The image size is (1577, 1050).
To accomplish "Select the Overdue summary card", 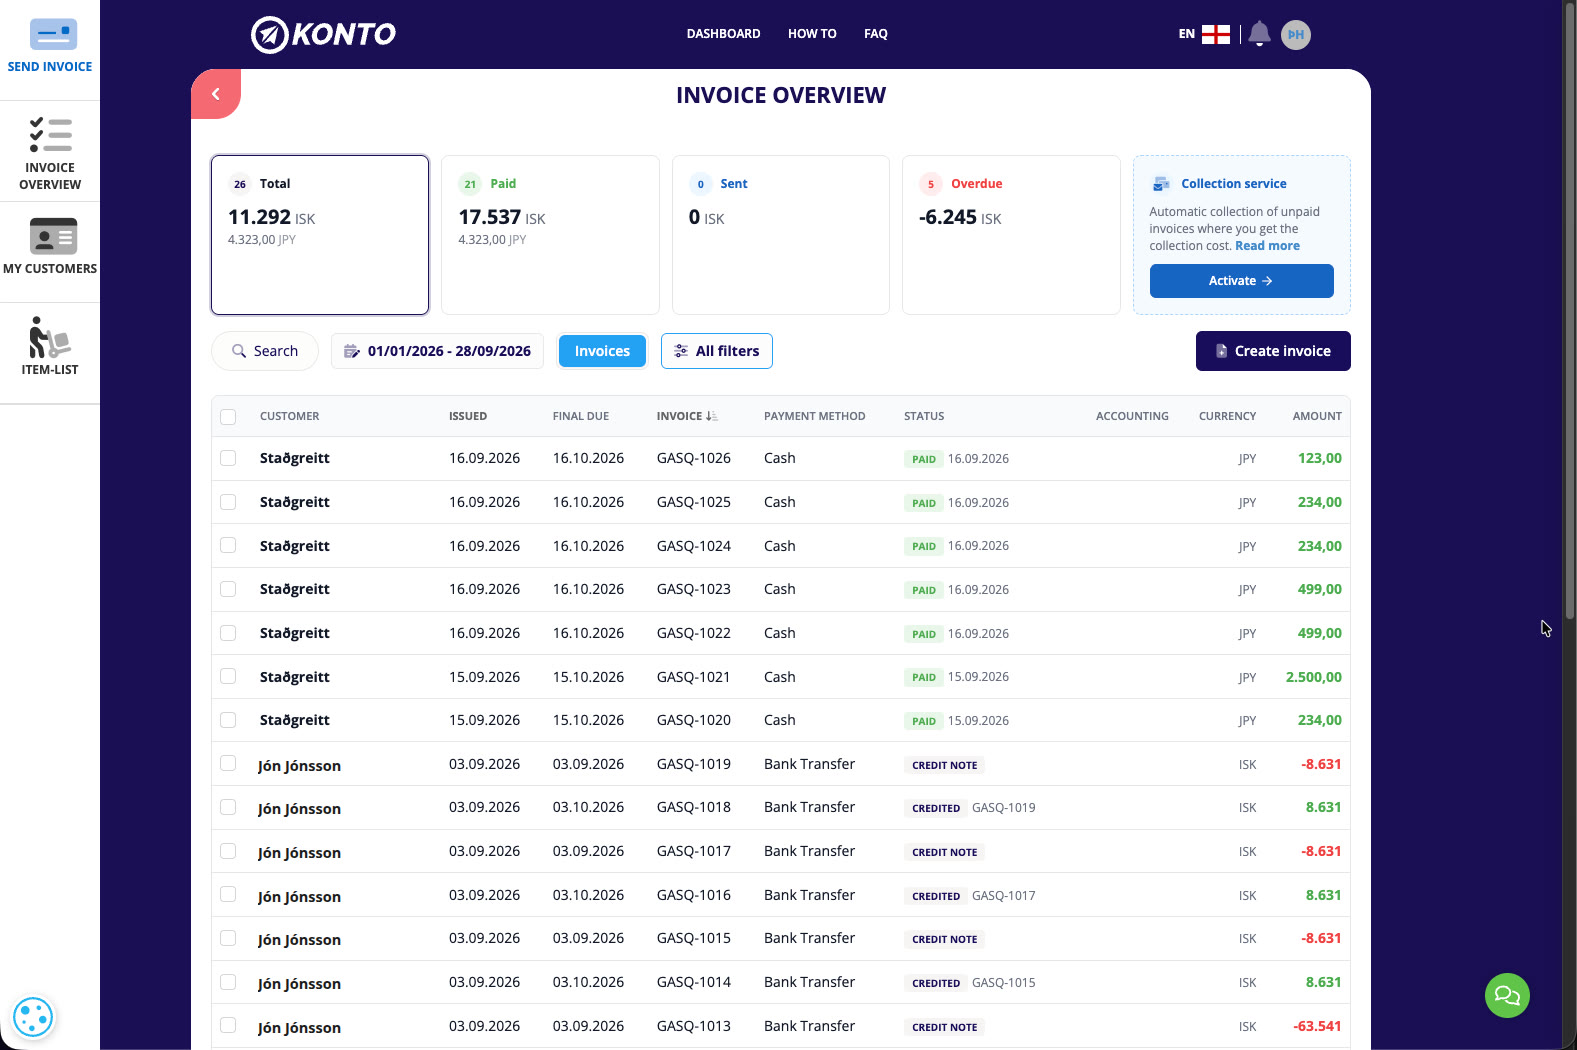I will click(1011, 235).
